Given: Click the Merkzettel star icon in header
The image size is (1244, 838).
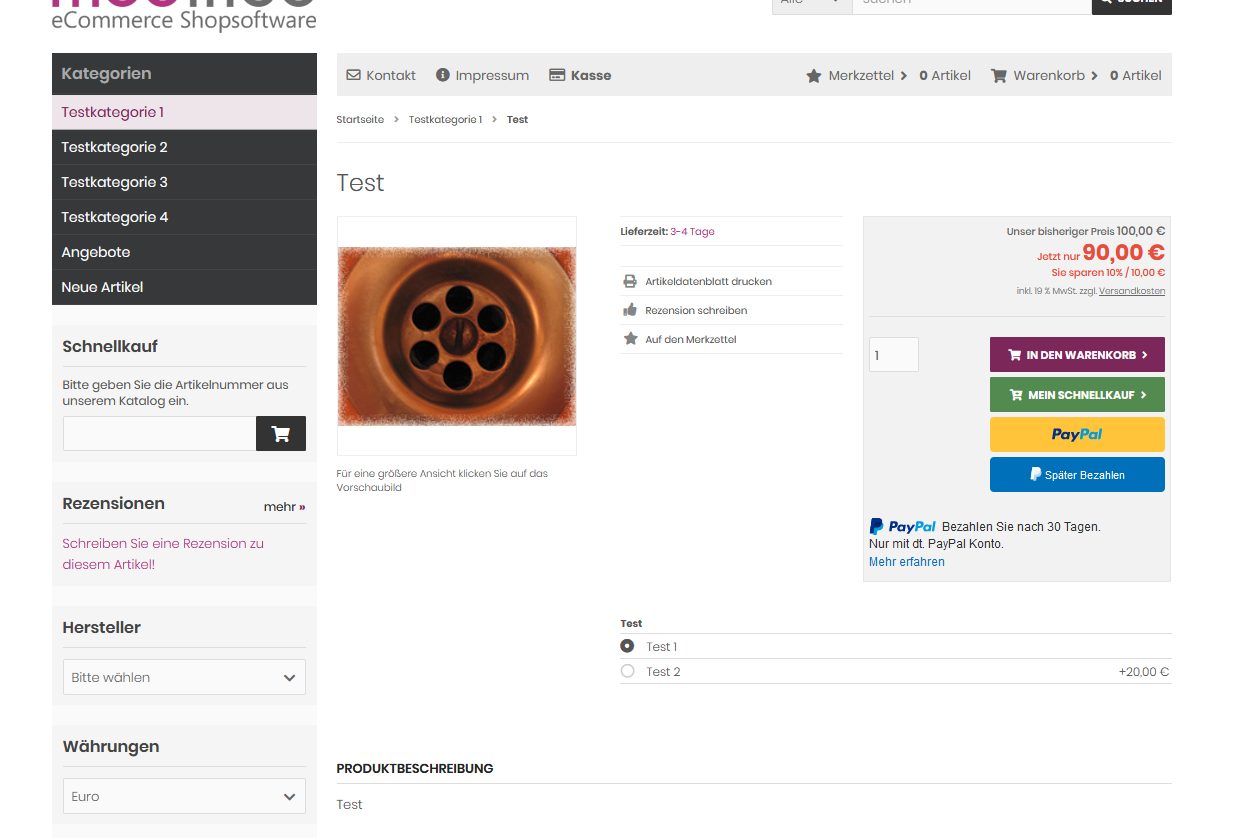Looking at the screenshot, I should coord(814,76).
